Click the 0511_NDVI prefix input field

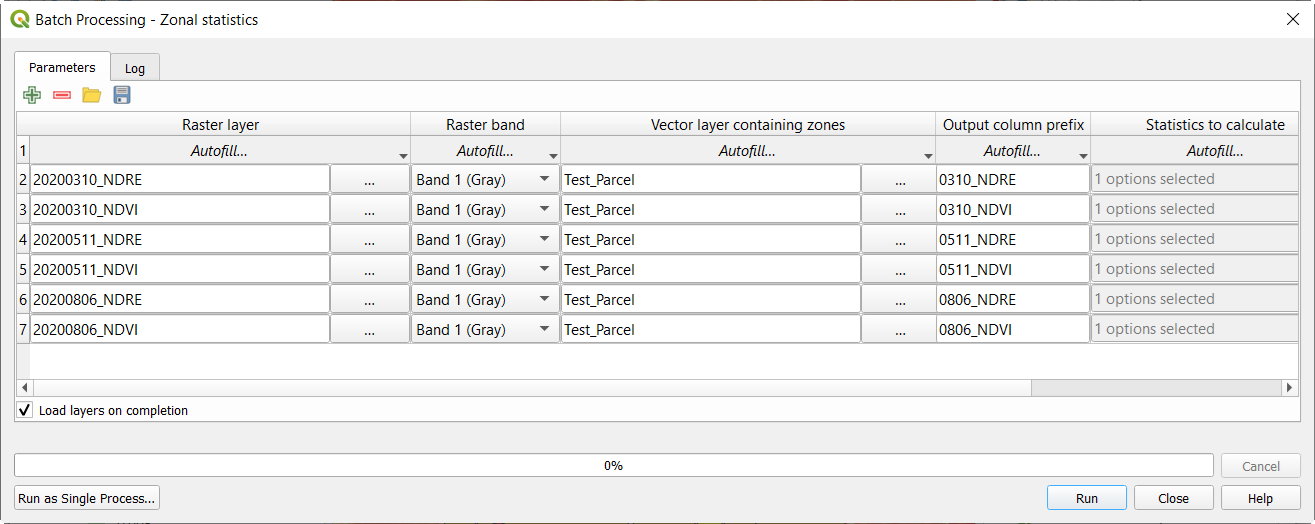click(x=1012, y=270)
